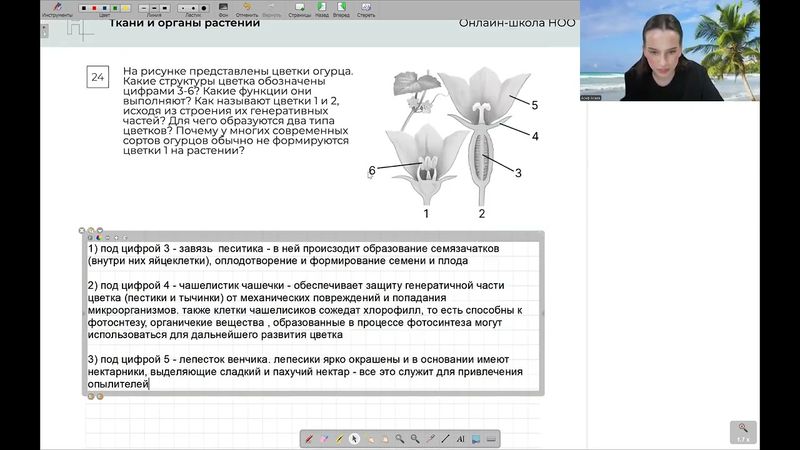The image size is (800, 450).
Task: Select the highlighter marker tool
Action: pyautogui.click(x=340, y=438)
